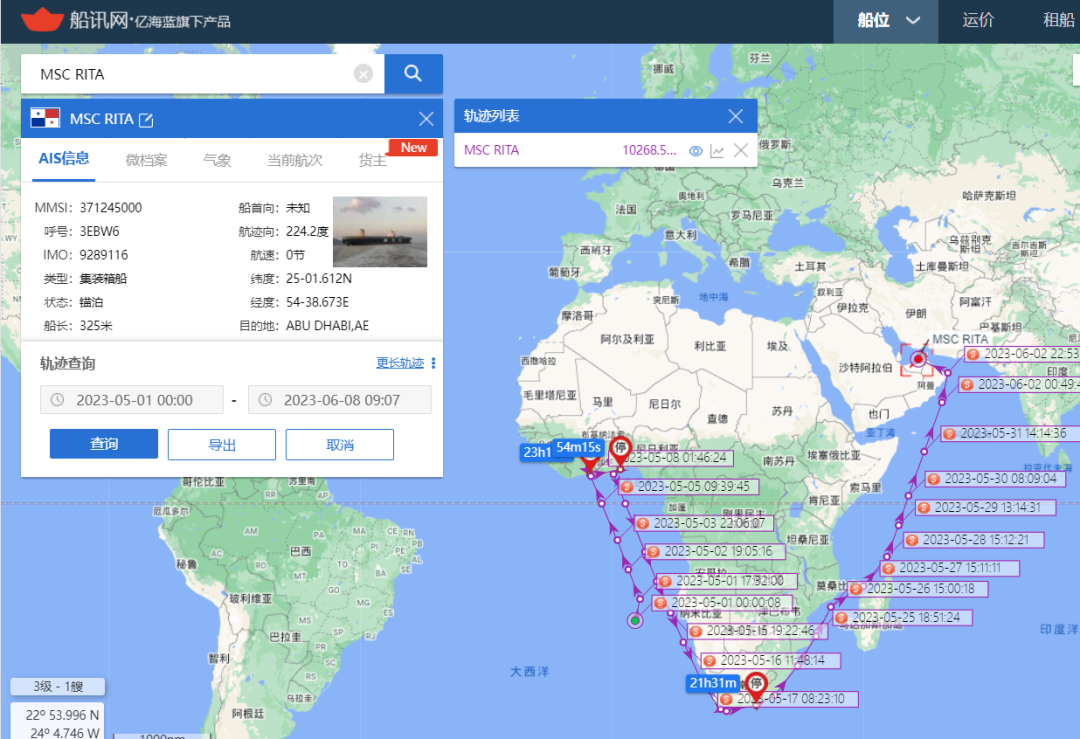Remove MSC RITA from track list
This screenshot has width=1080, height=739.
[x=740, y=150]
